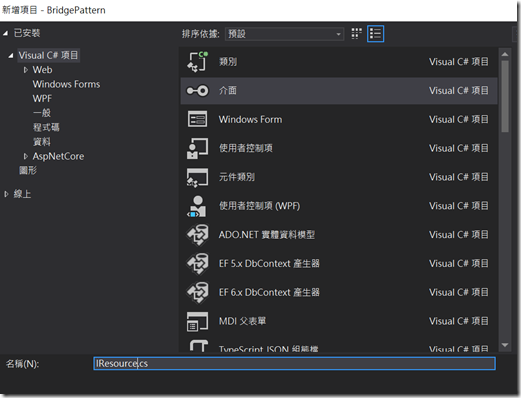Select the 元件類別 component class icon
Screen dimensions: 521x398
197,177
